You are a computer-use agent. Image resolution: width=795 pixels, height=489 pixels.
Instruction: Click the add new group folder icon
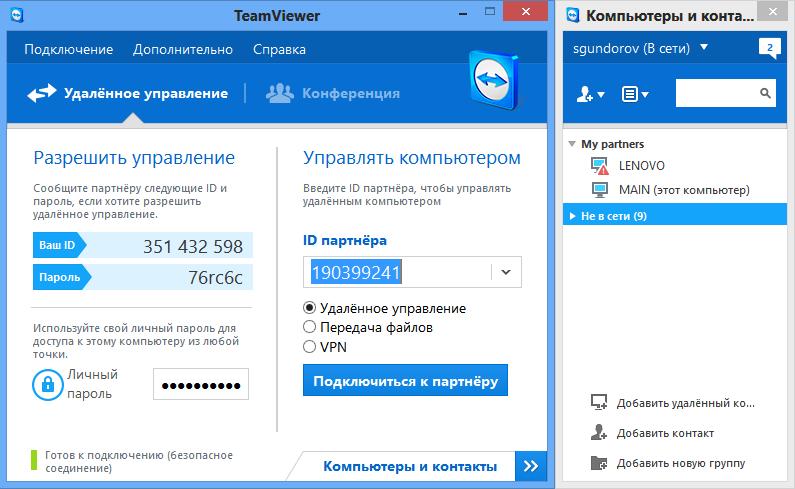pos(599,462)
